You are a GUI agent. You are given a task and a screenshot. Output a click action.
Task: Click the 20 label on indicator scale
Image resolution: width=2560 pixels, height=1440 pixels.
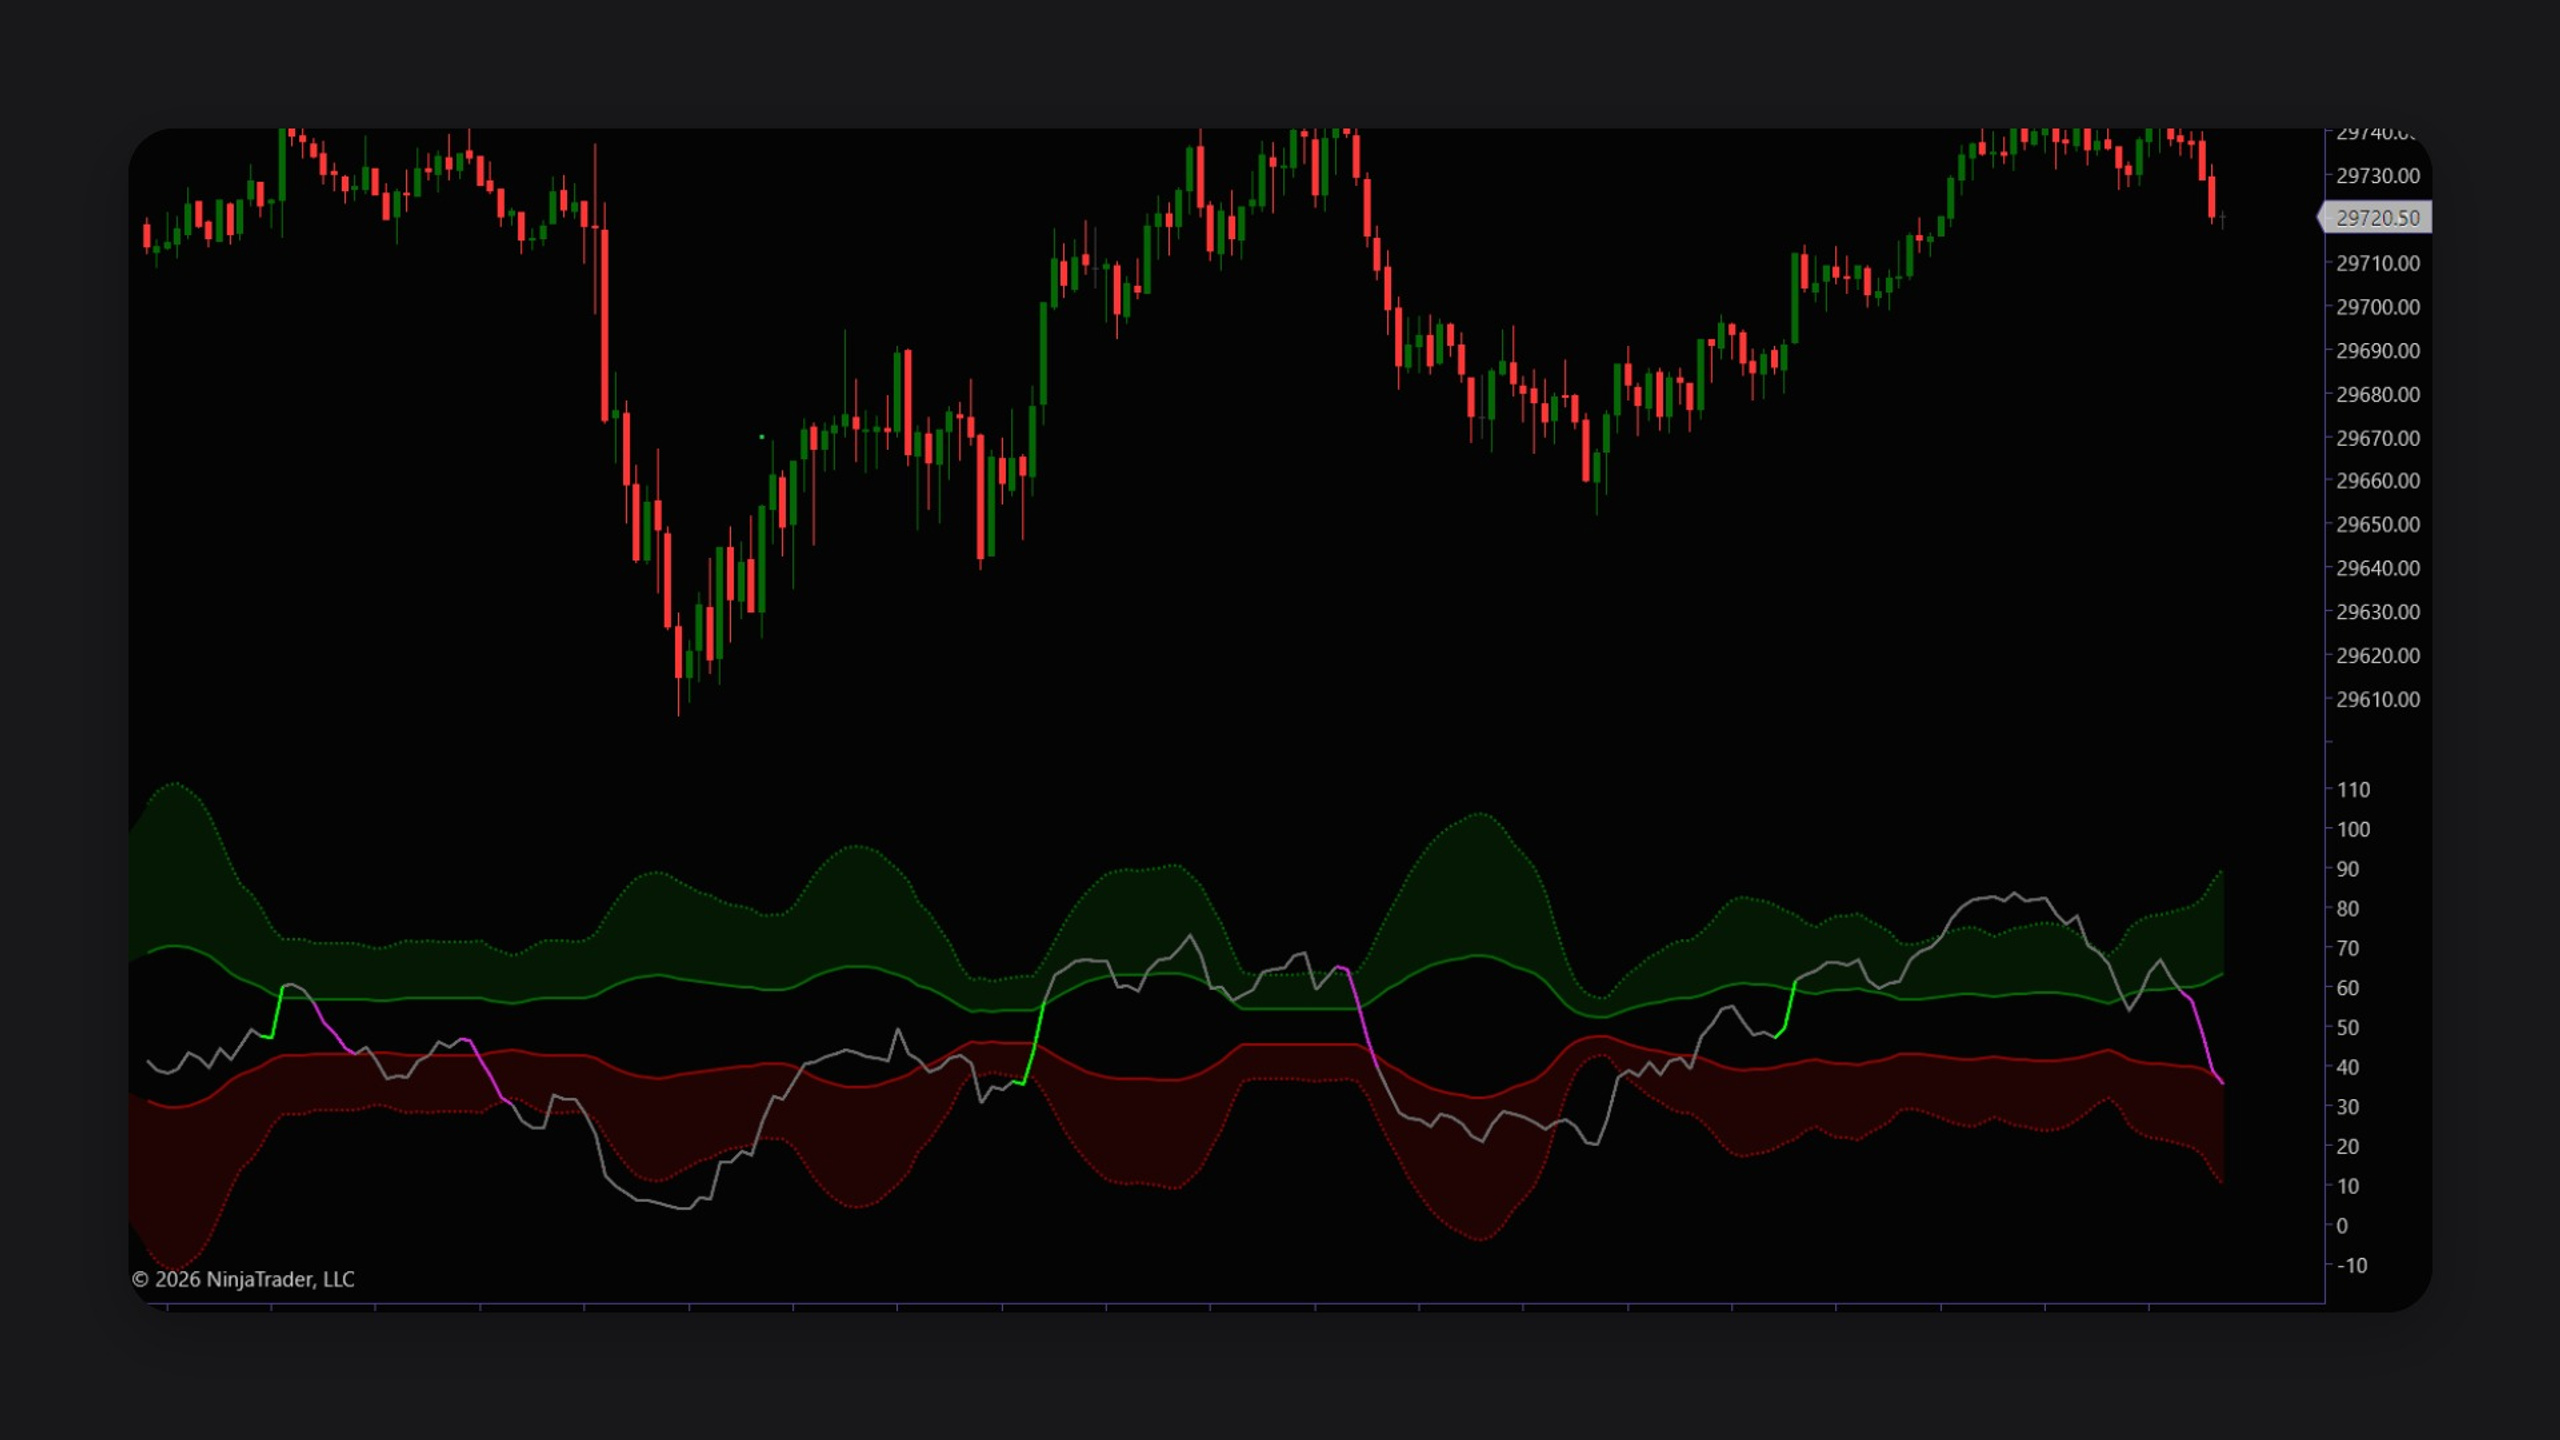pos(2347,1146)
